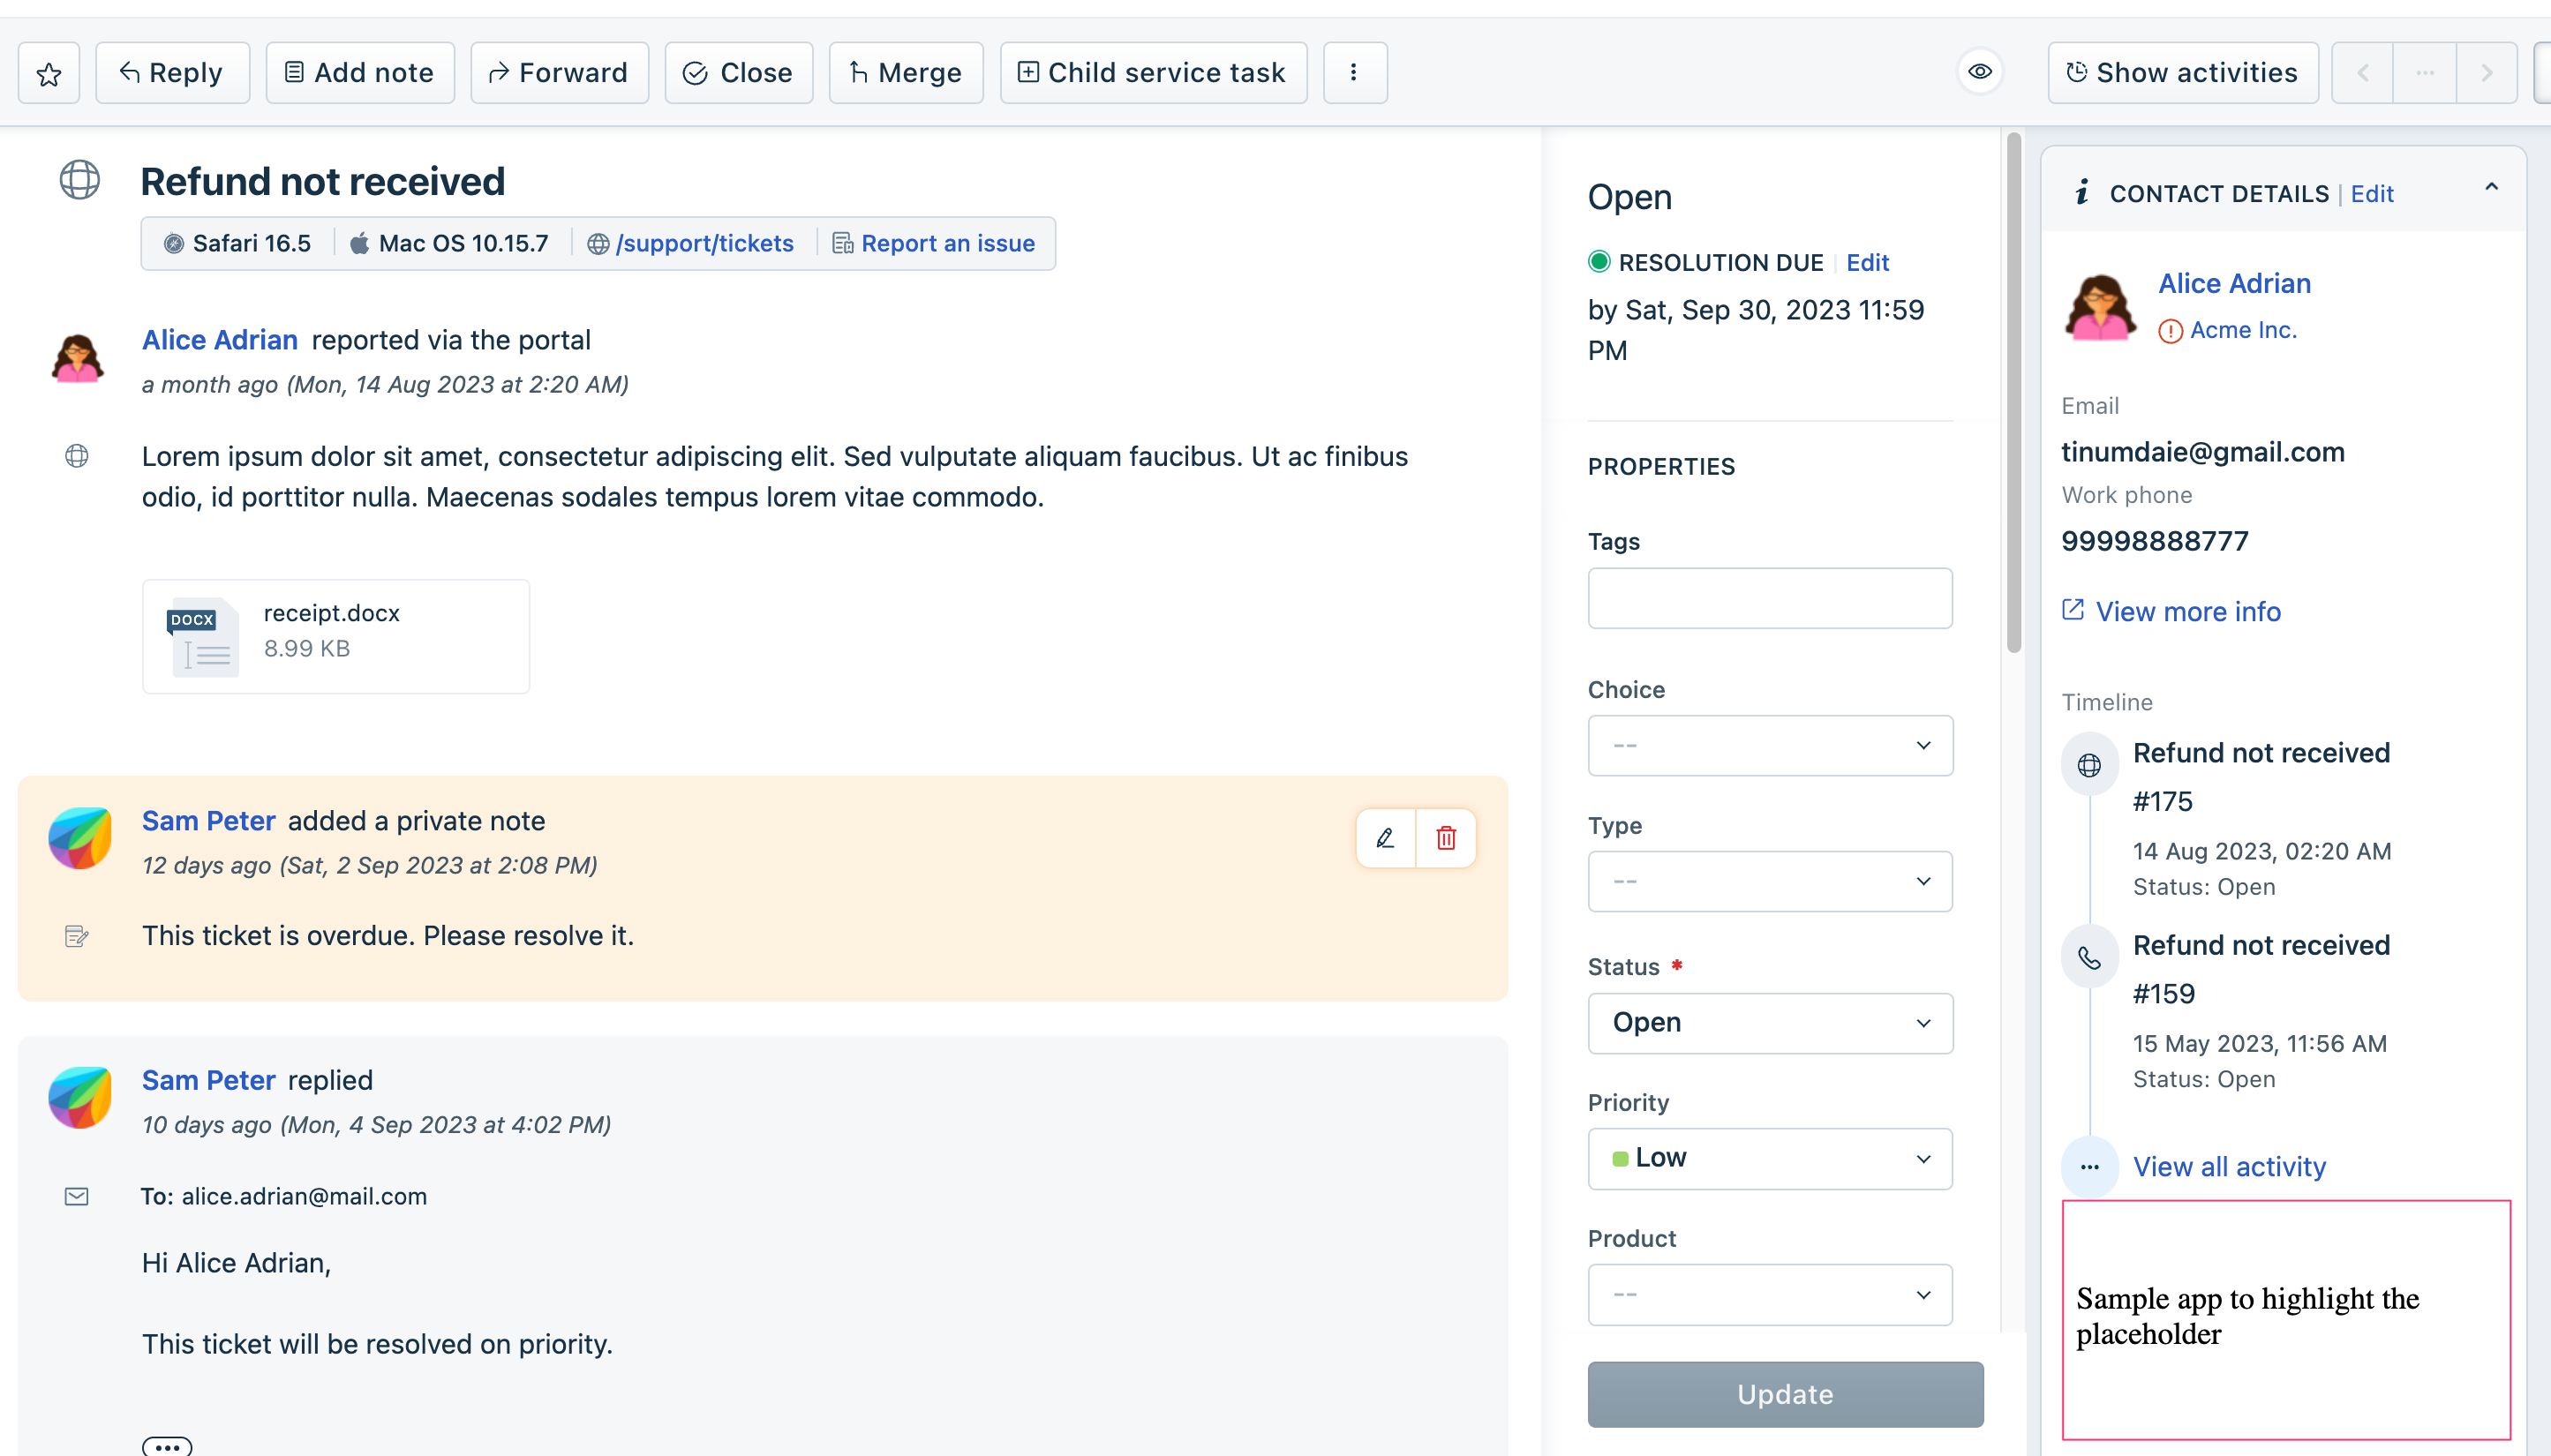Click the delete trash icon on private note

(x=1446, y=837)
